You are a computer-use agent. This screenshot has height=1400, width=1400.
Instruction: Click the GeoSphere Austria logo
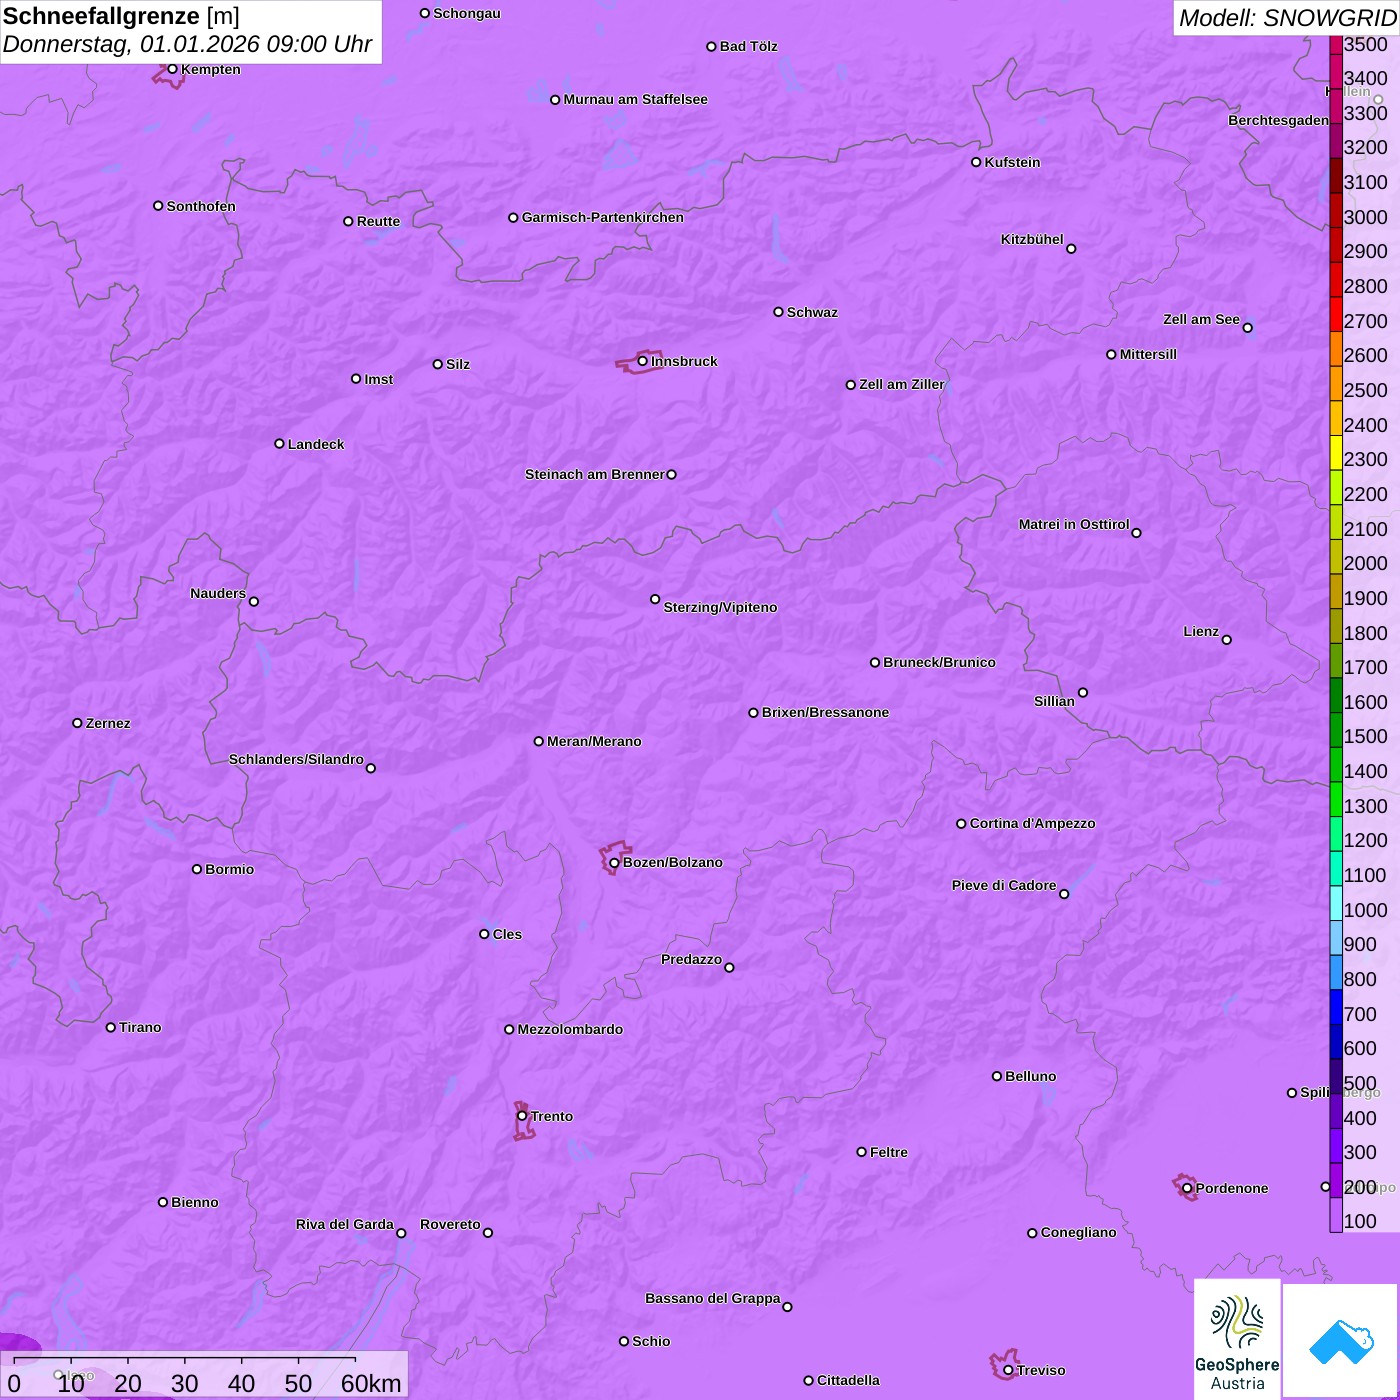[x=1237, y=1338]
